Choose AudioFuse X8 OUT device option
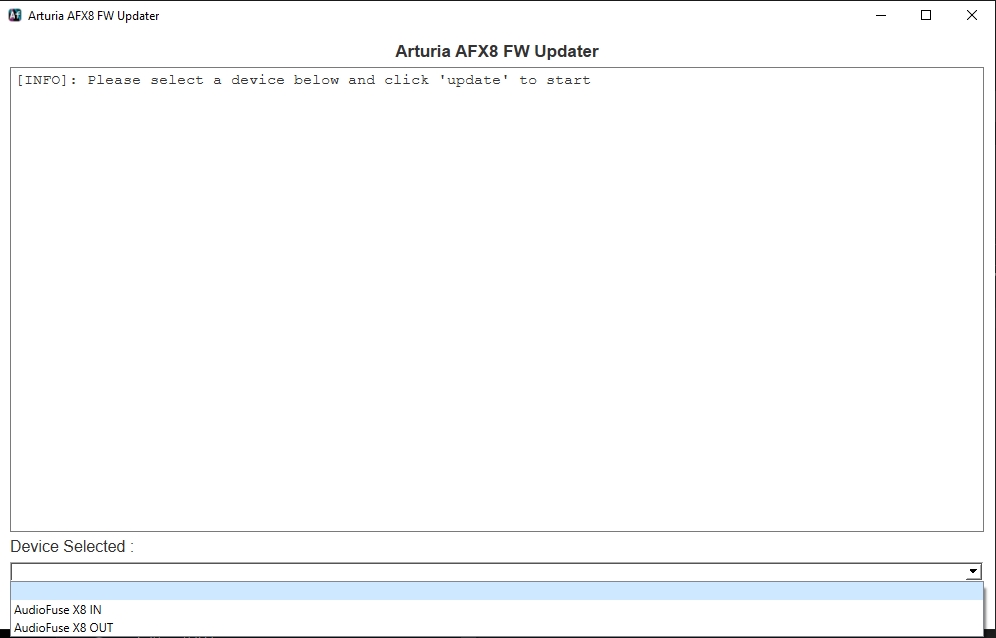This screenshot has height=638, width=996. (497, 628)
